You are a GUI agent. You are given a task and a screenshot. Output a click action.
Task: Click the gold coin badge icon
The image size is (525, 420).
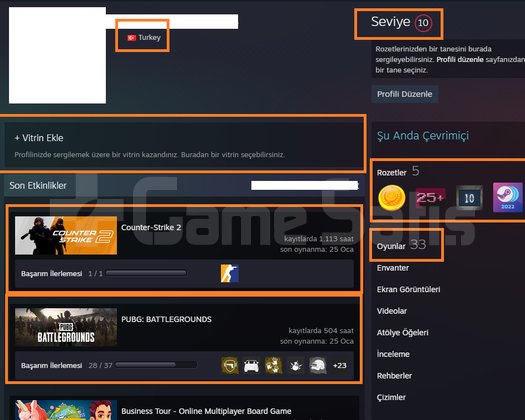[x=391, y=198]
